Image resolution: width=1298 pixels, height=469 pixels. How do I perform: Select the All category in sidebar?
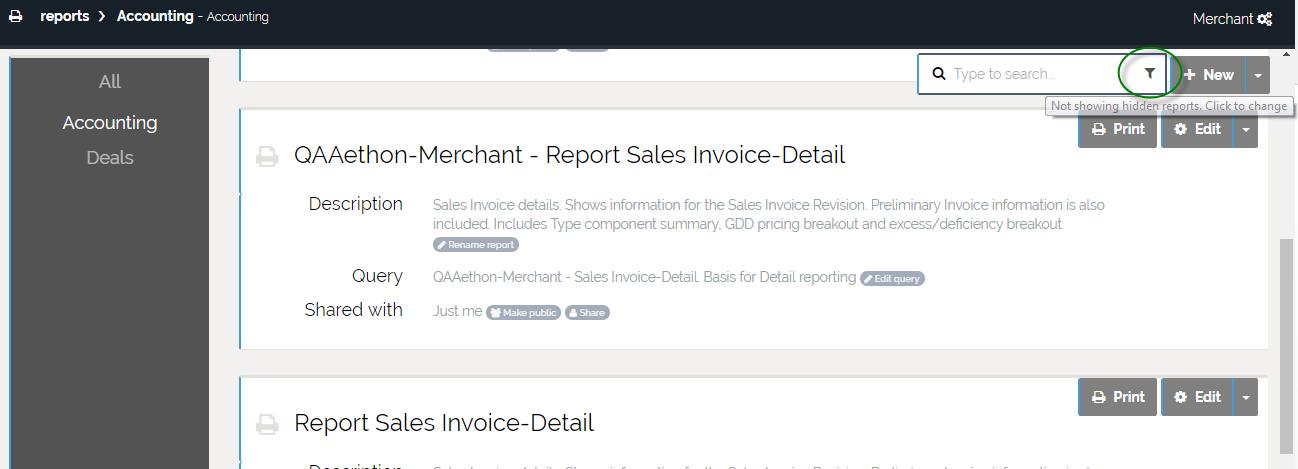[x=110, y=82]
